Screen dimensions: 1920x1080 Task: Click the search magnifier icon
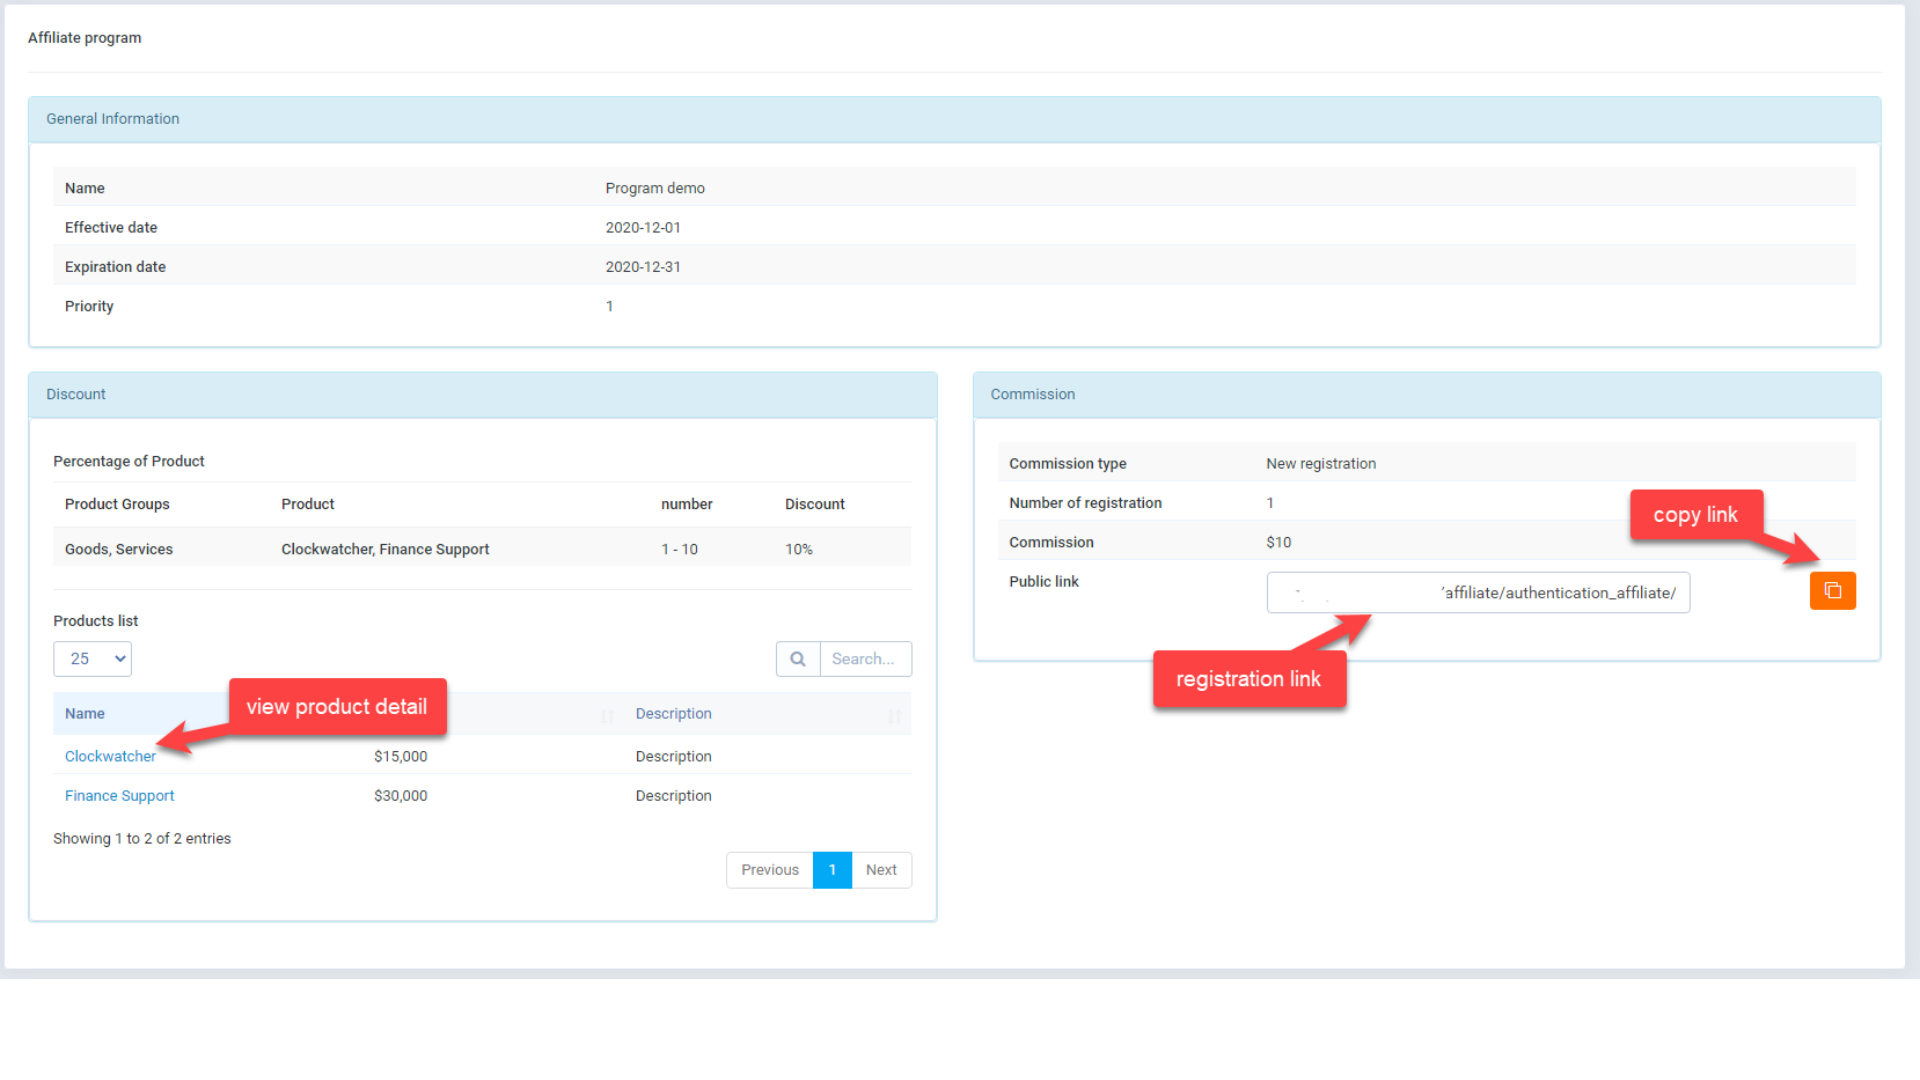pyautogui.click(x=797, y=659)
